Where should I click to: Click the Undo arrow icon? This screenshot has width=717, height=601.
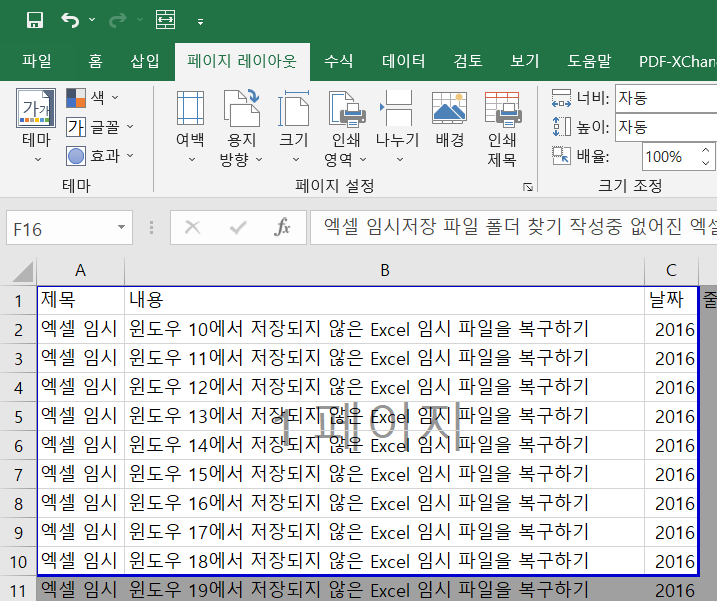click(70, 20)
